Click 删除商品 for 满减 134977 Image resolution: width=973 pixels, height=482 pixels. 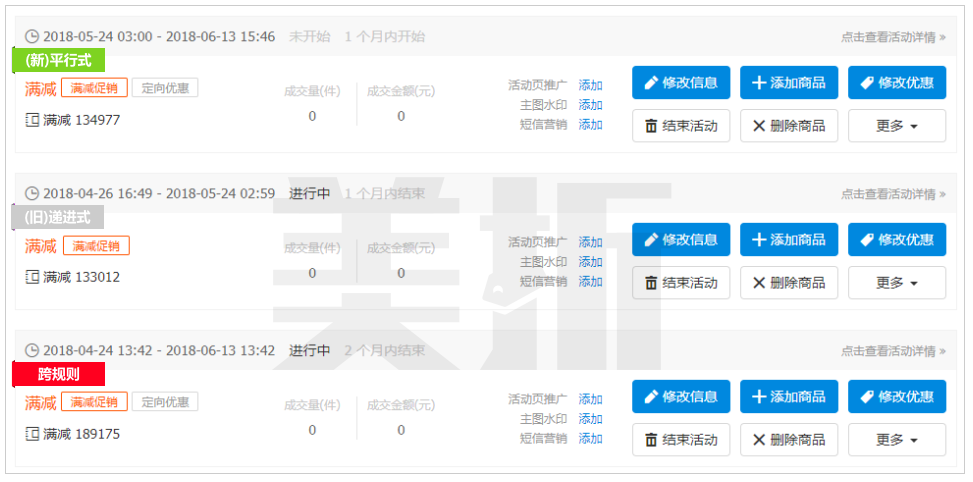[789, 126]
